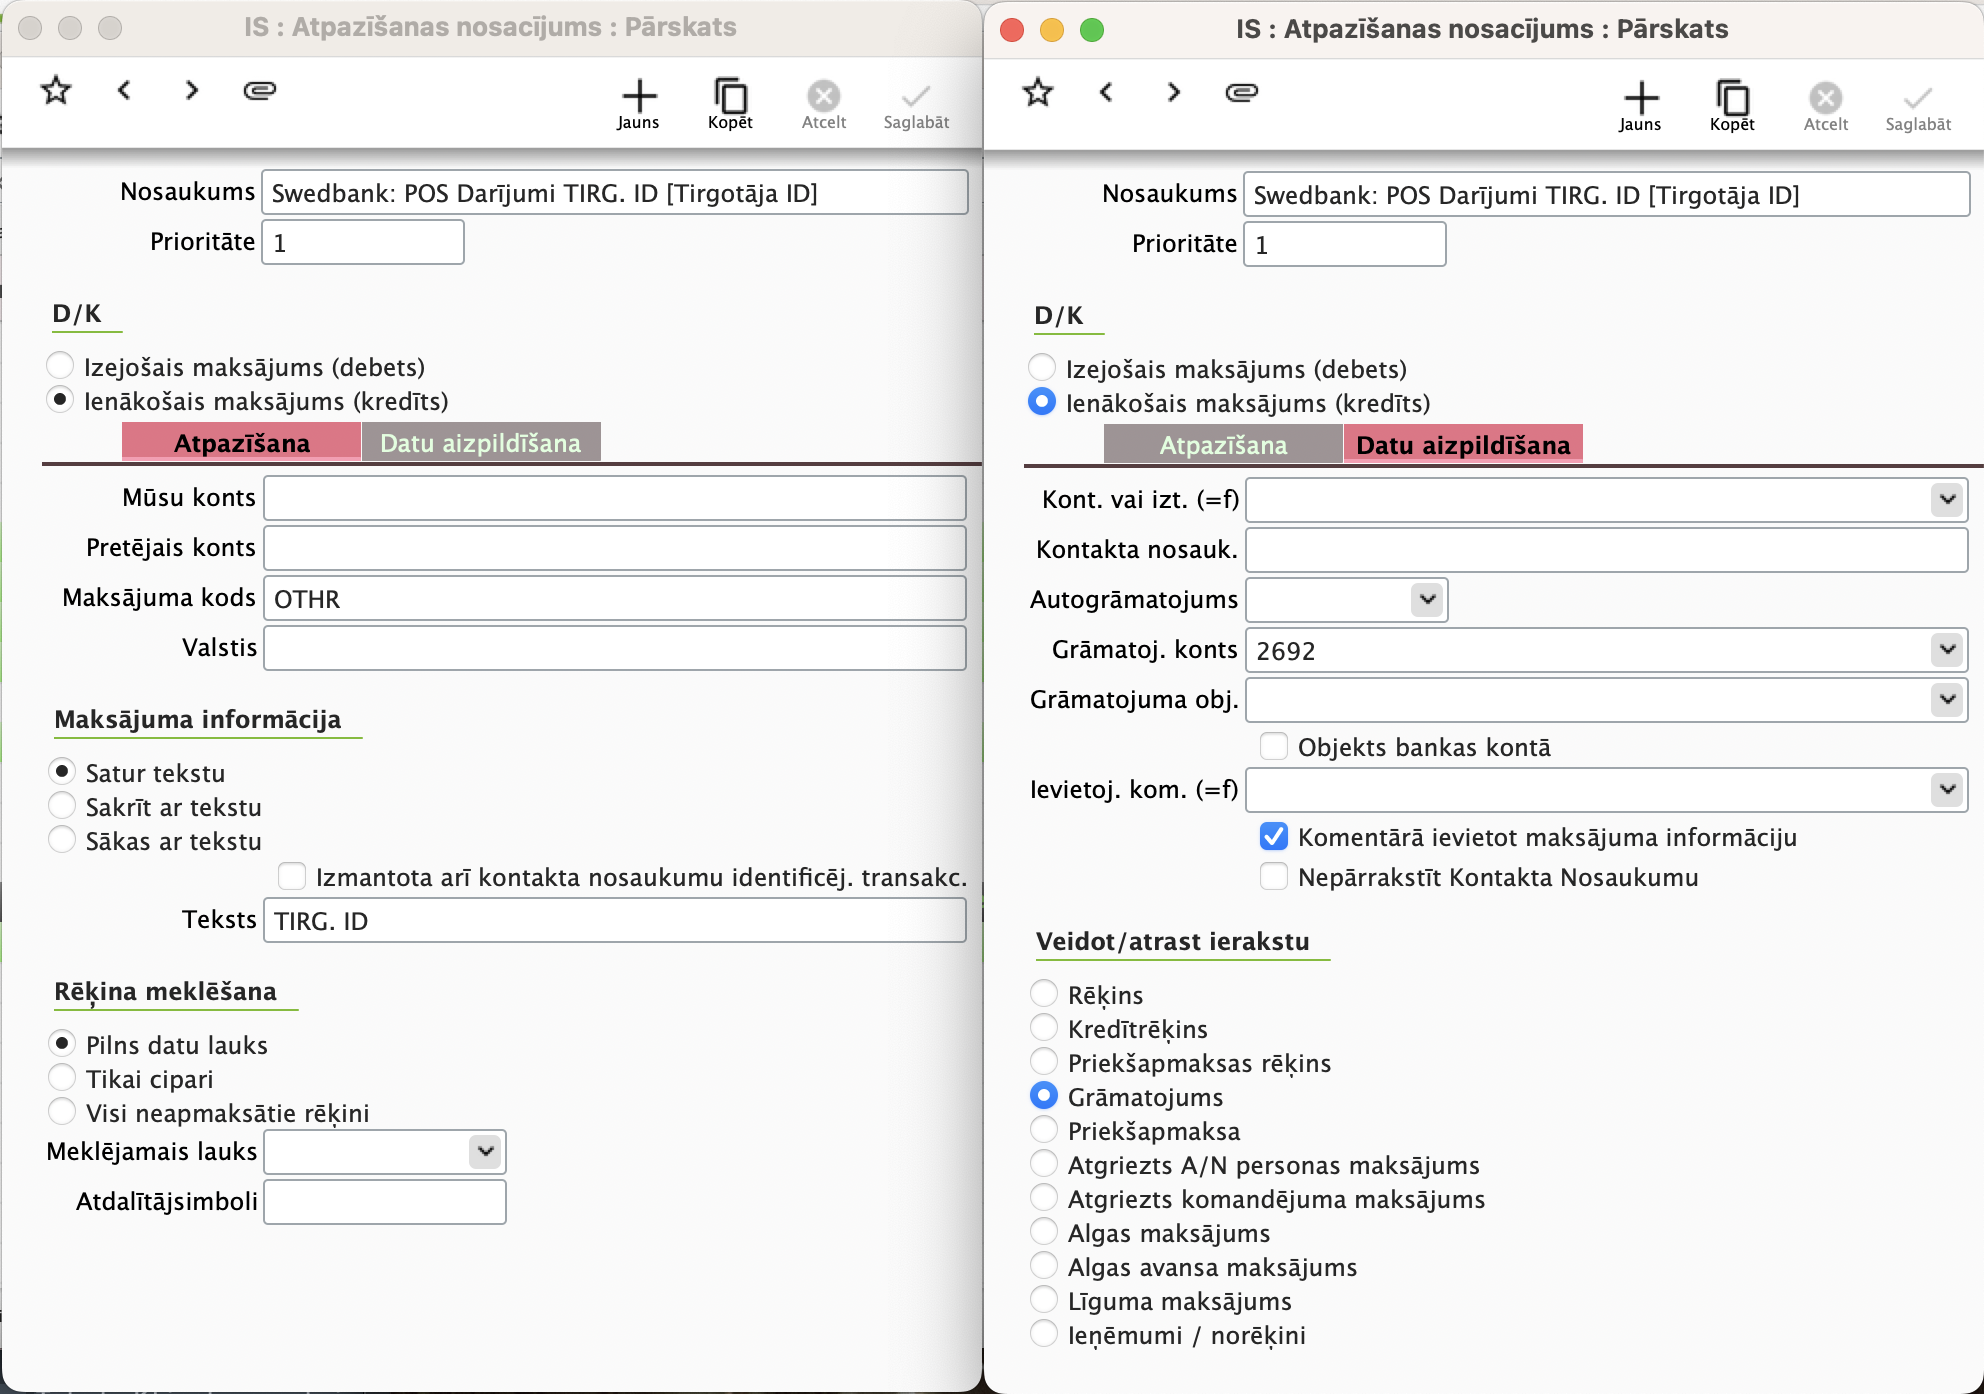Toggle Izmantota arī kontakta nosaukumu checkbox

click(292, 876)
